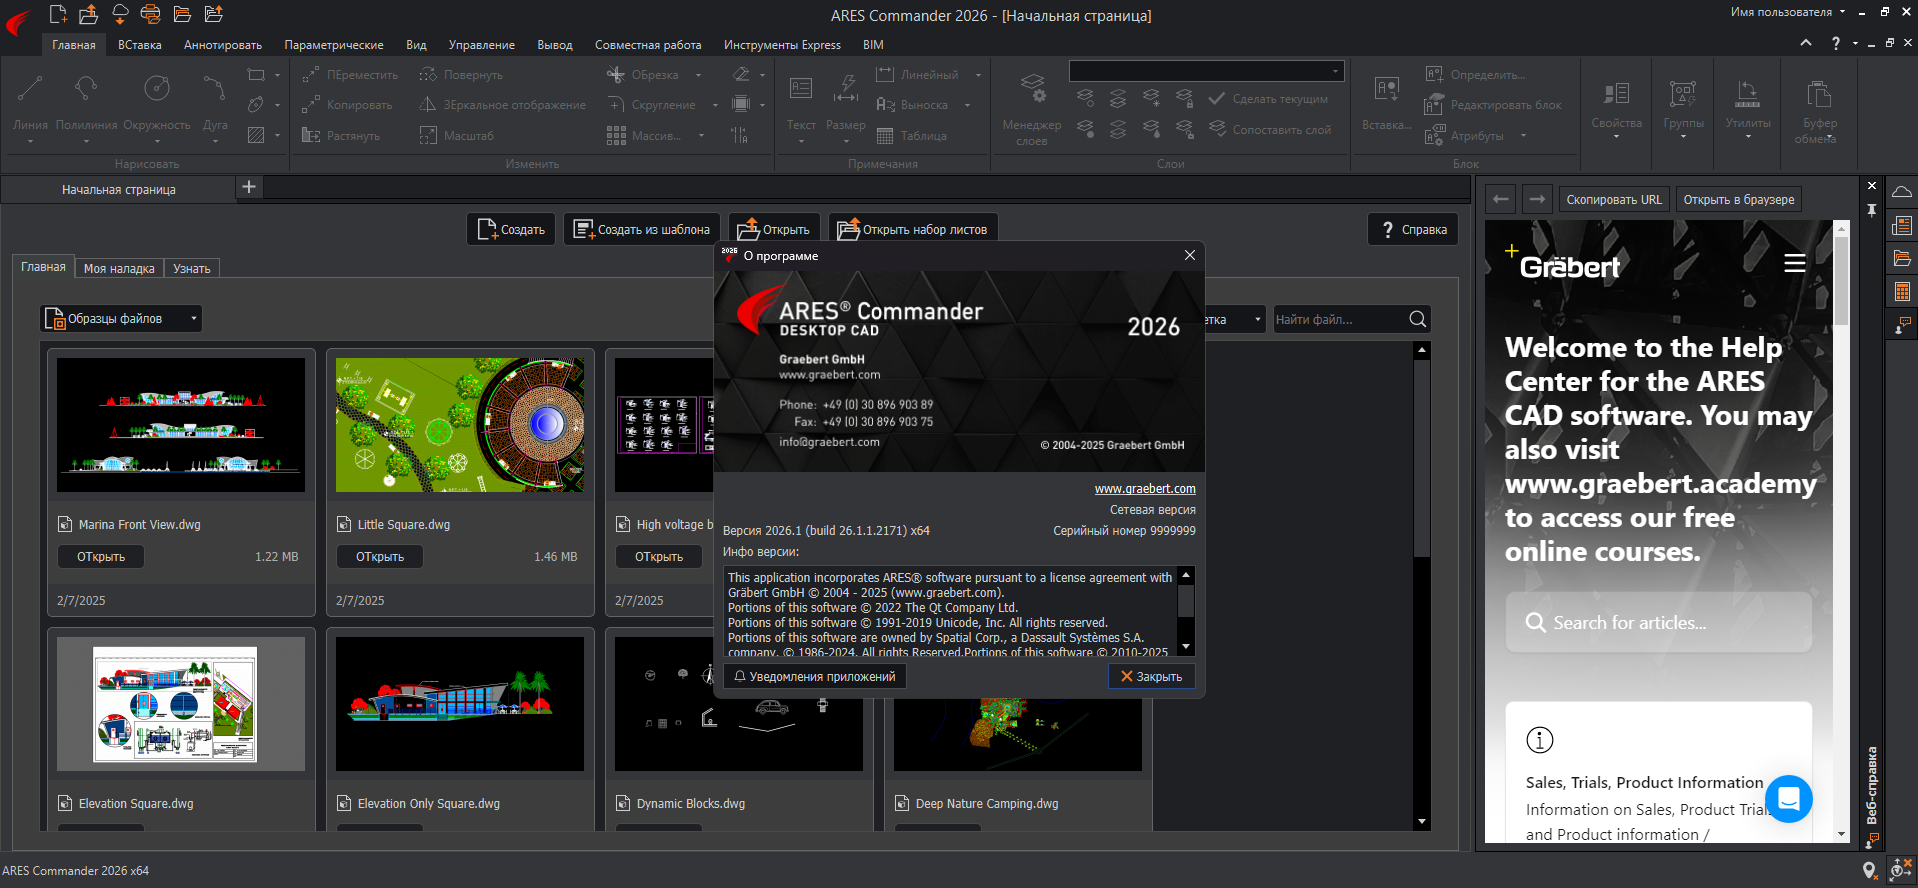Viewport: 1918px width, 888px height.
Task: Open the layer selection combo box
Action: click(x=1206, y=71)
